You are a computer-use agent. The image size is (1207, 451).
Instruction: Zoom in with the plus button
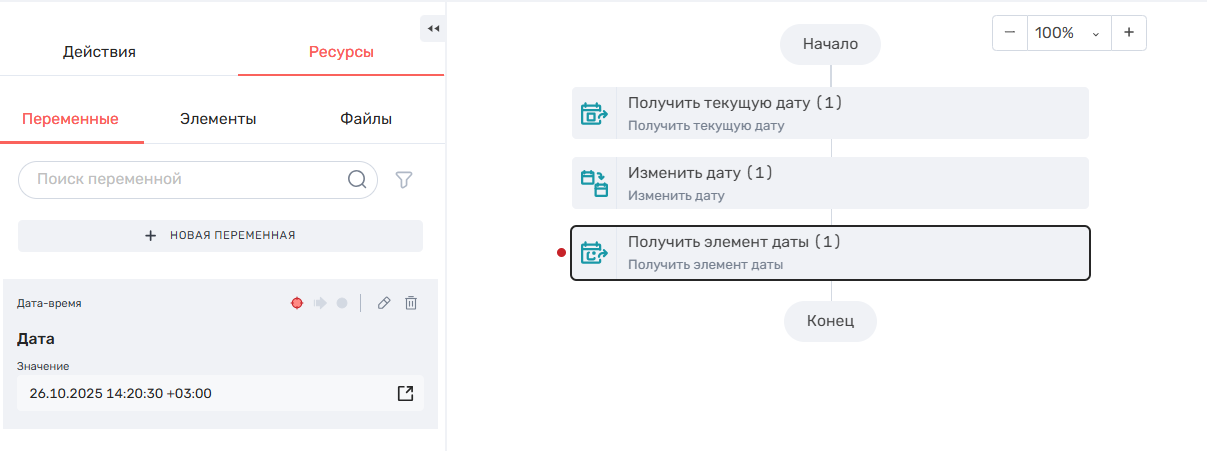pyautogui.click(x=1129, y=33)
